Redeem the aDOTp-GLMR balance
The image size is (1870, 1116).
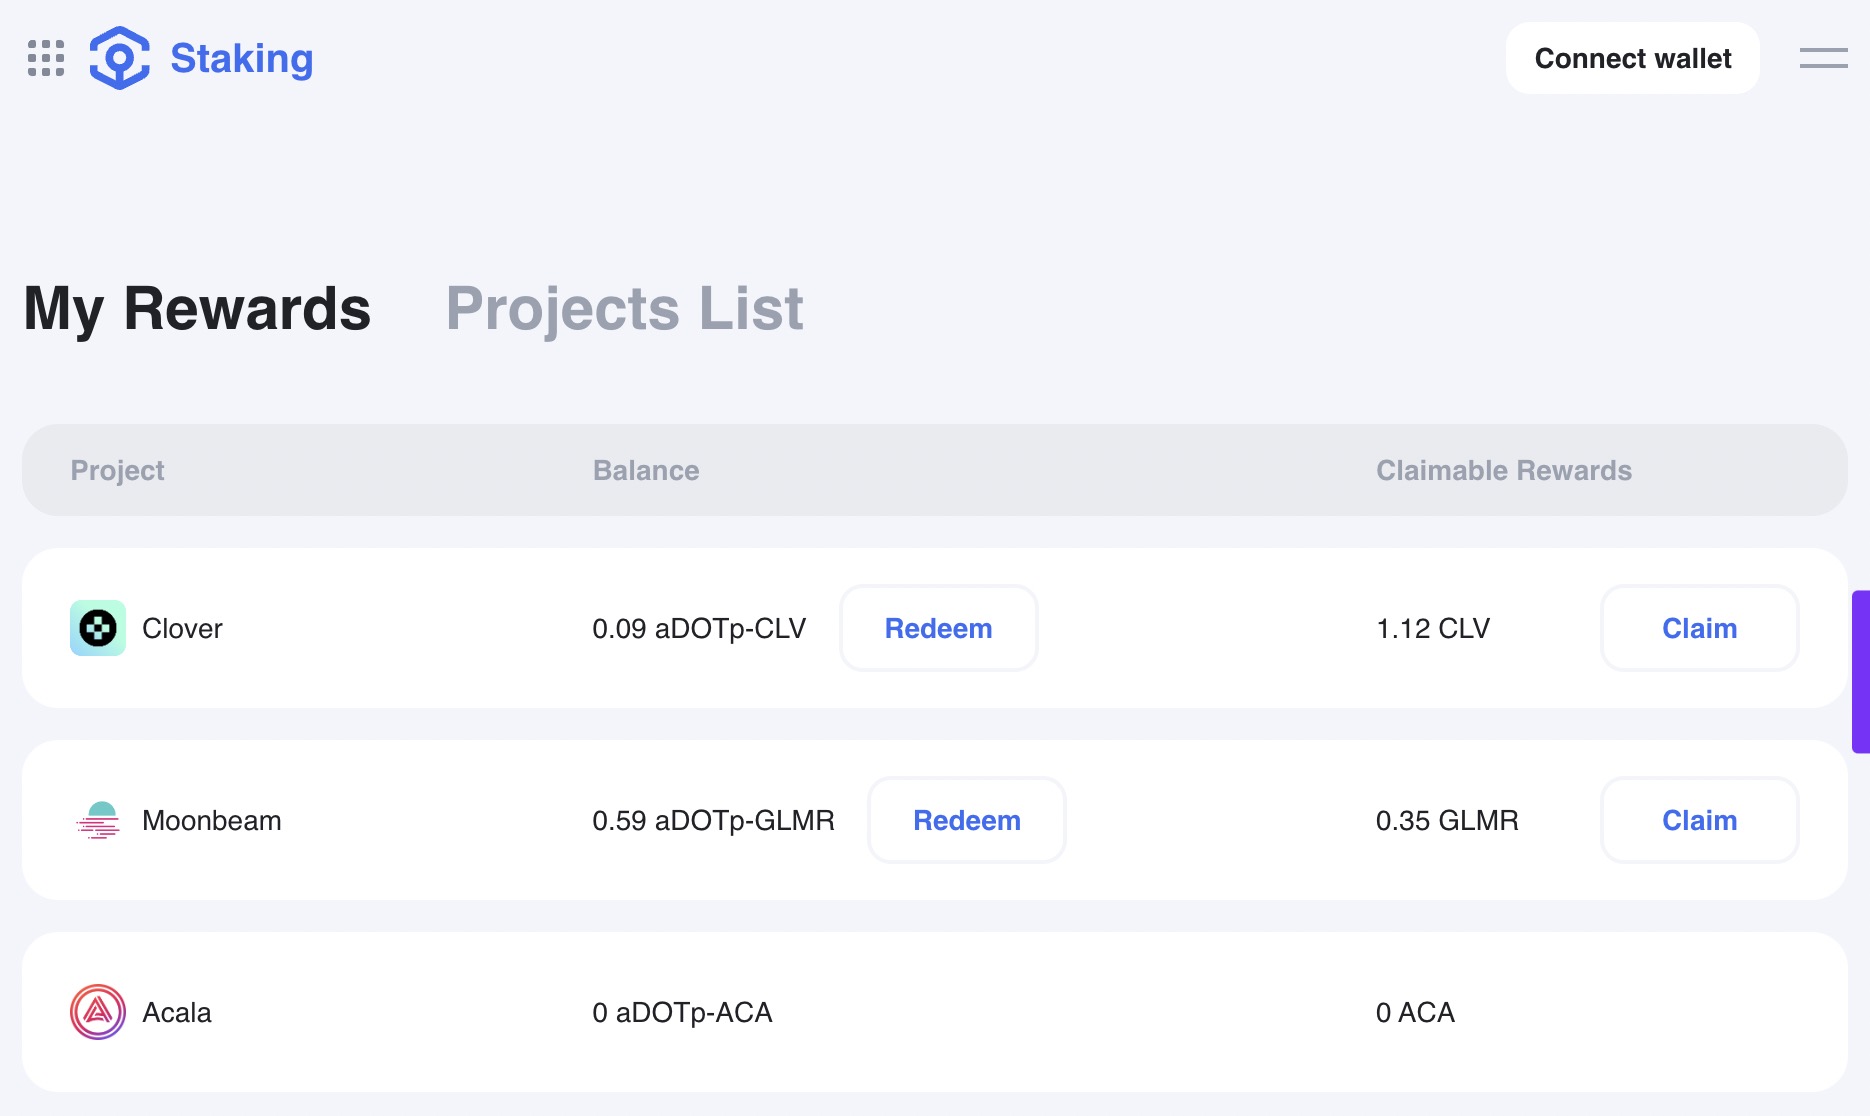coord(967,820)
